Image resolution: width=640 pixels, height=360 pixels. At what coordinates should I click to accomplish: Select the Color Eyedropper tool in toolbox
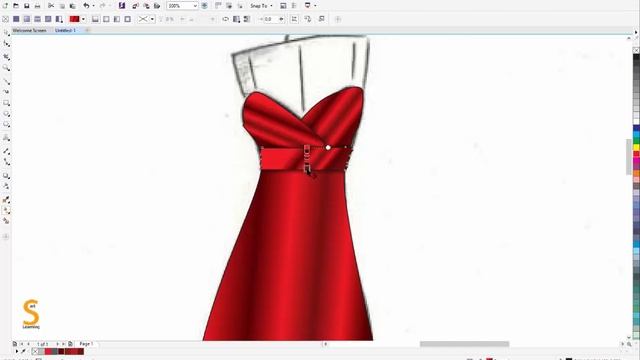[x=6, y=200]
